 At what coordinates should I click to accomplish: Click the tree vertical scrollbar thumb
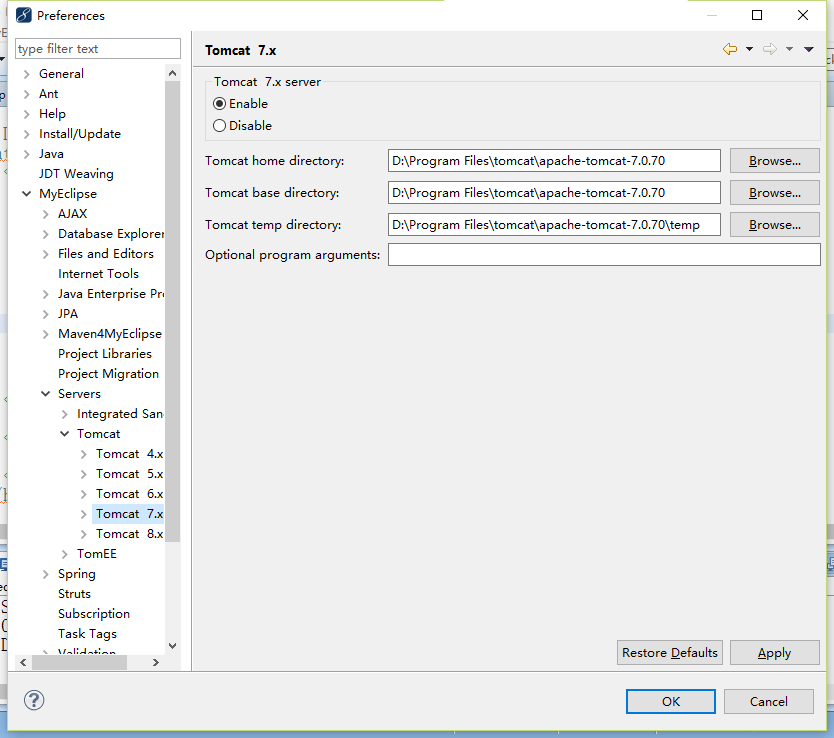pos(172,311)
